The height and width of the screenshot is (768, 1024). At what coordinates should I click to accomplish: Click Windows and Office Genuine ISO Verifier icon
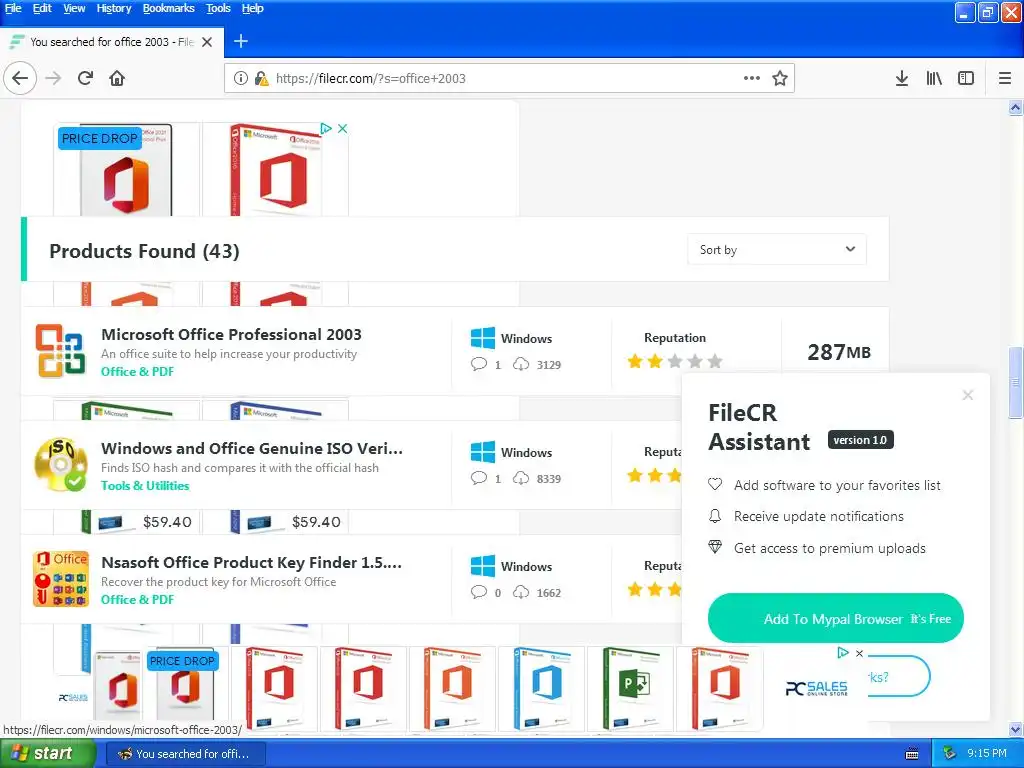(60, 464)
